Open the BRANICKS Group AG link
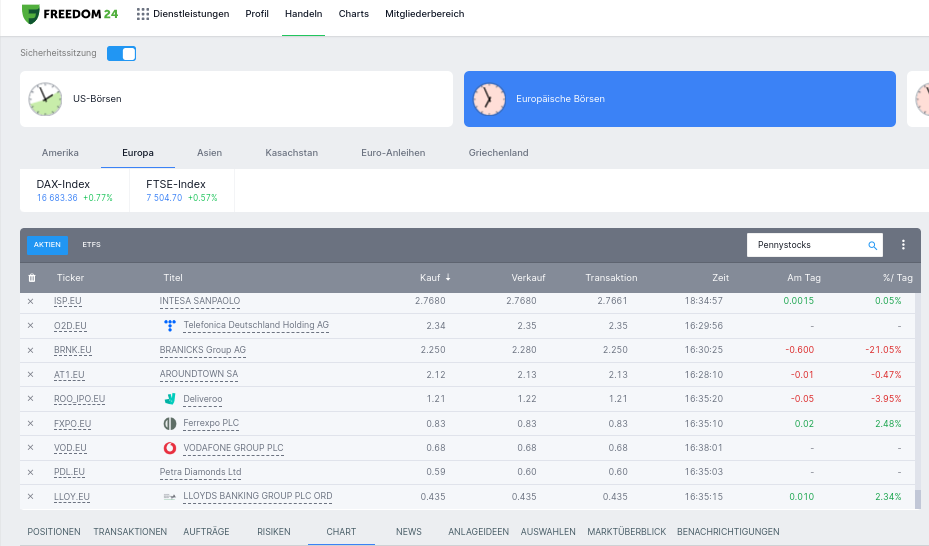 (203, 350)
